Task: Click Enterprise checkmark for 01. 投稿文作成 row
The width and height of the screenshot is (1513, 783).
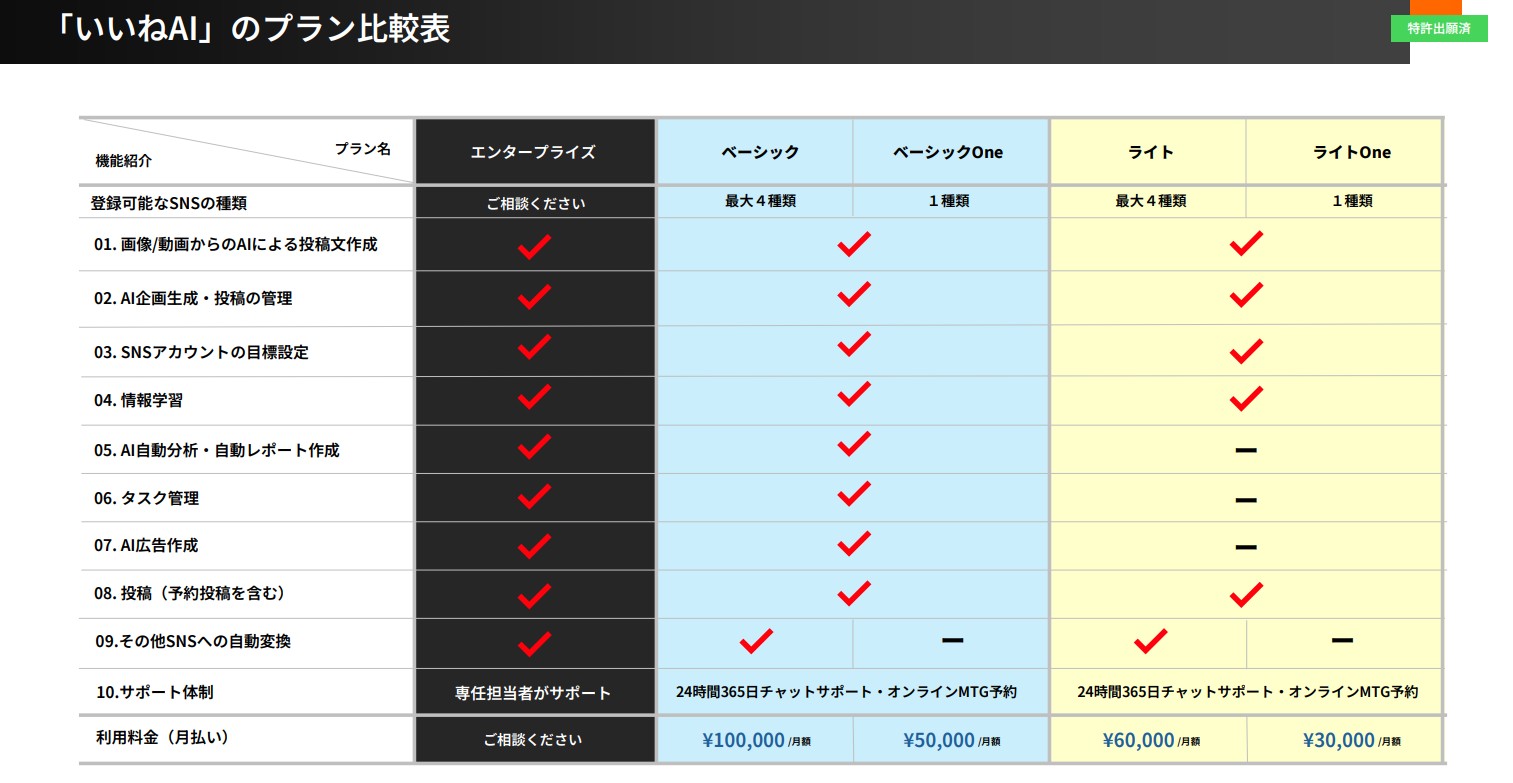Action: click(534, 245)
